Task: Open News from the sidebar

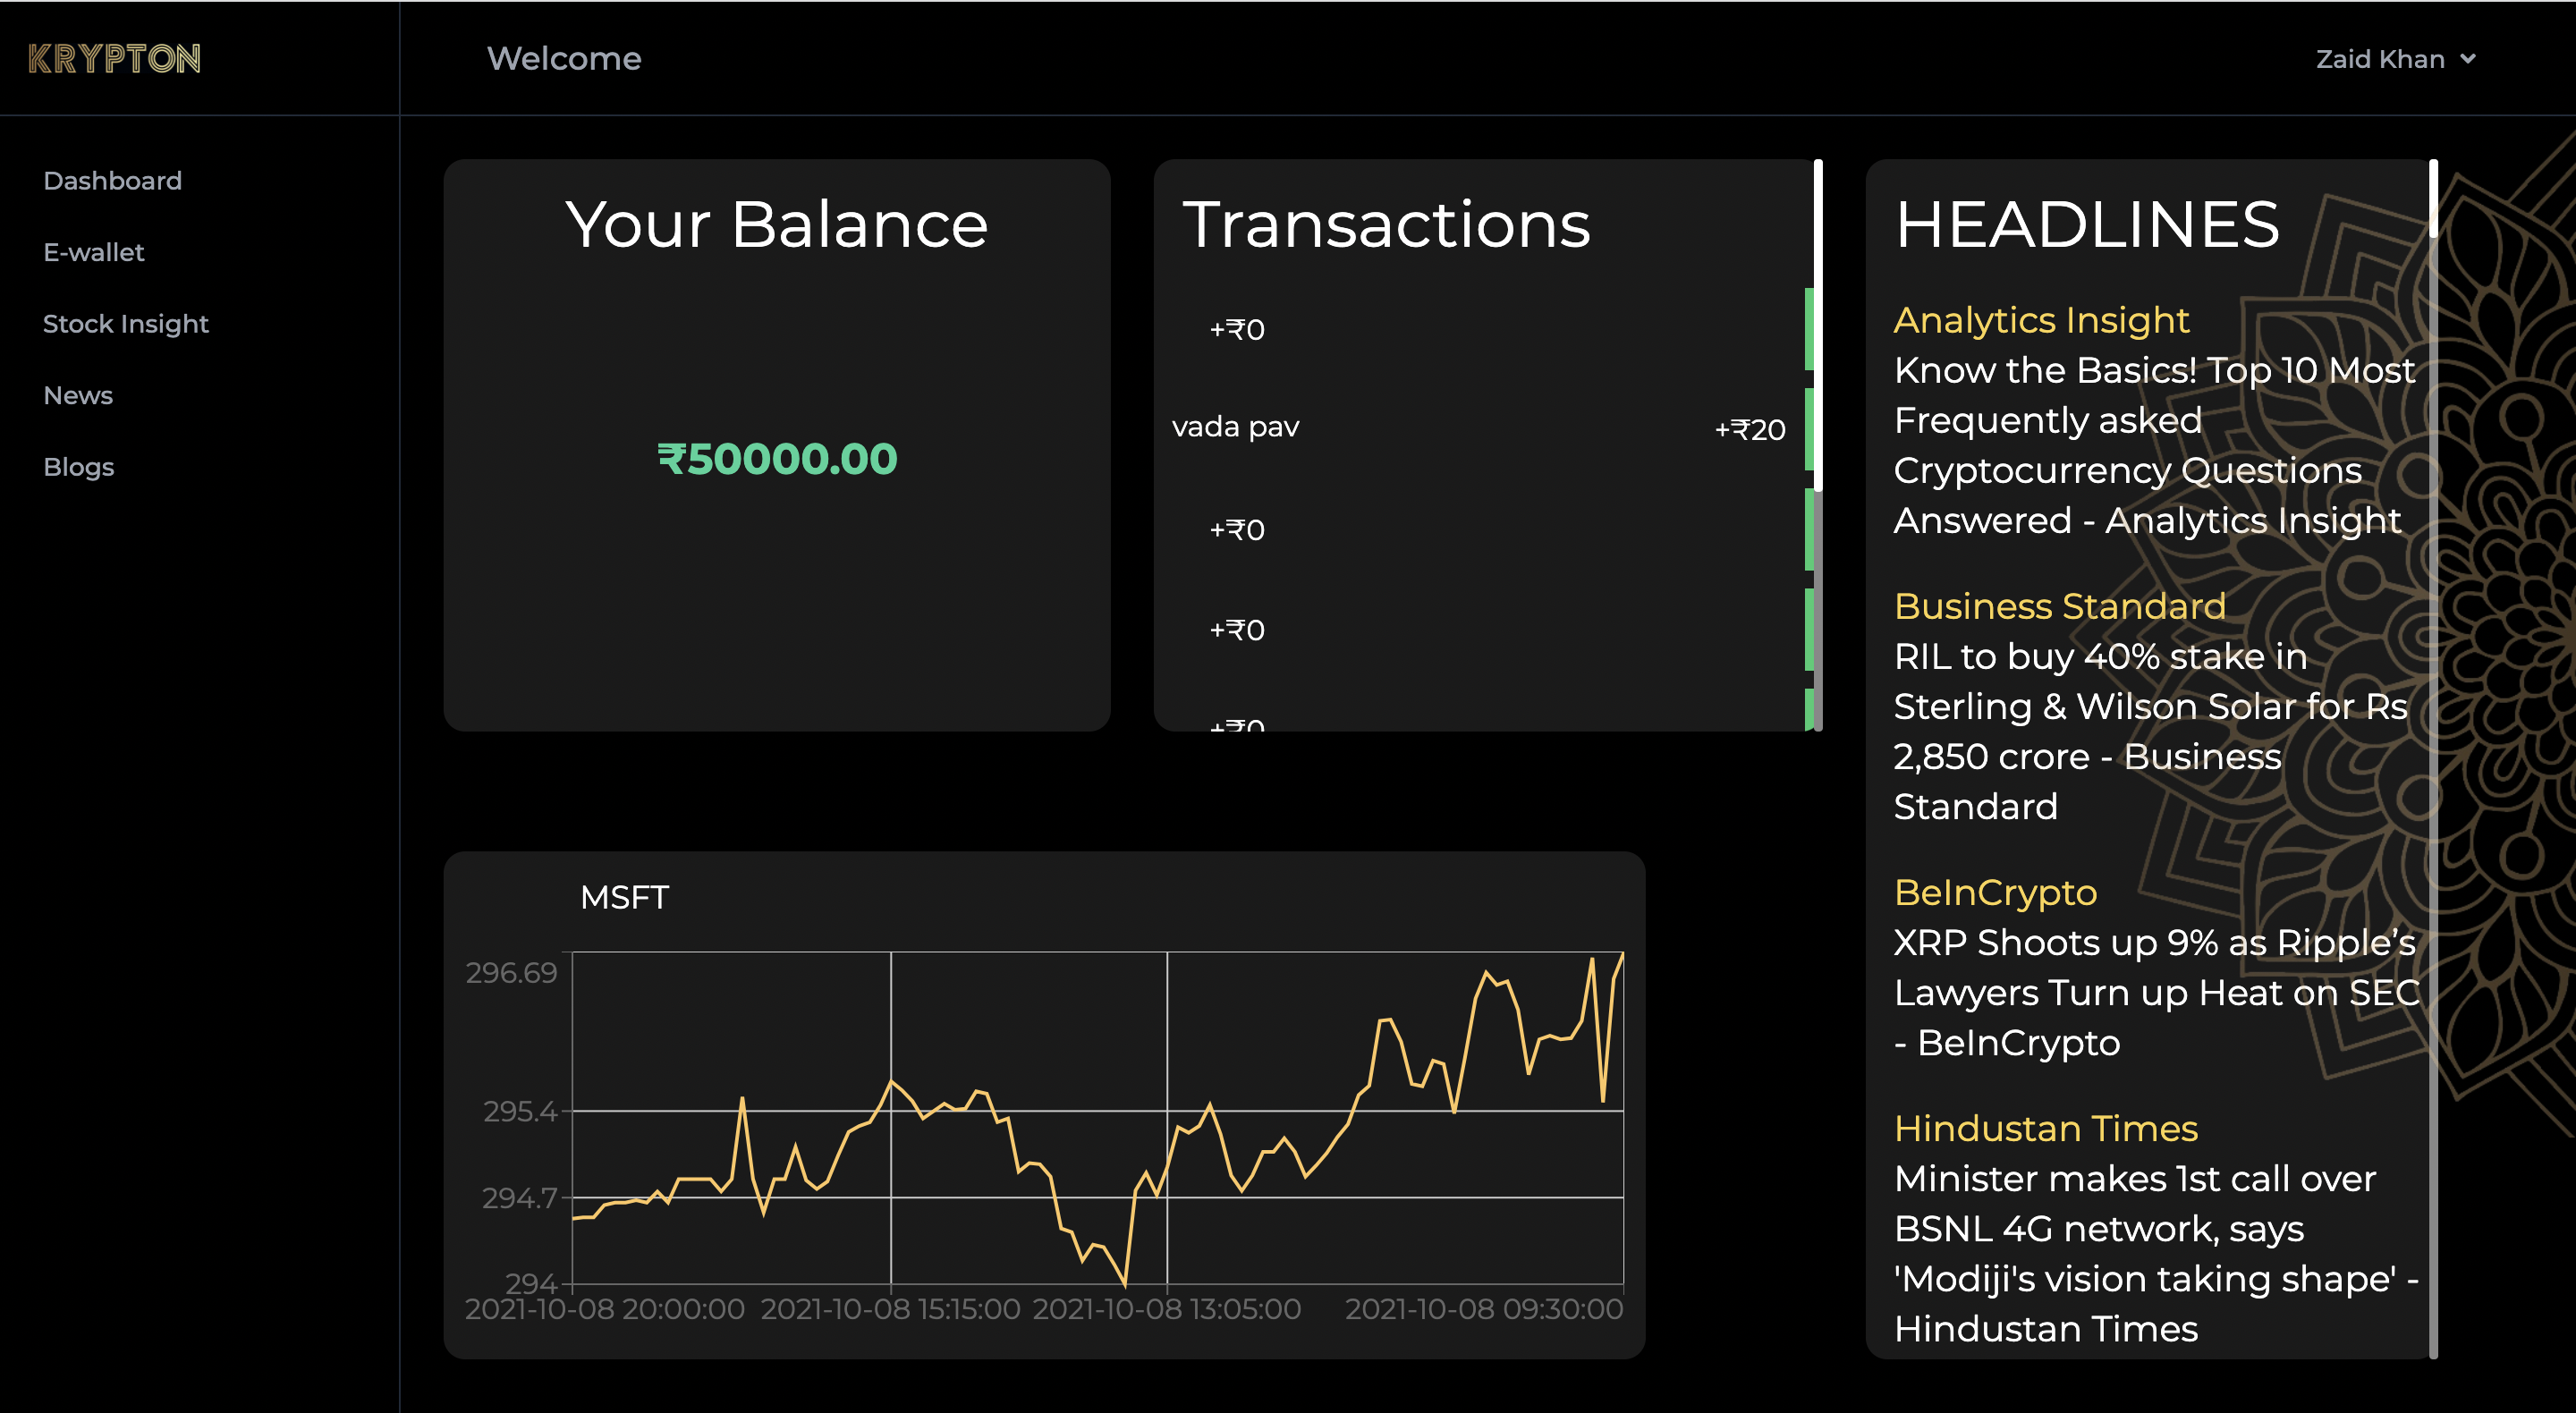Action: tap(78, 396)
